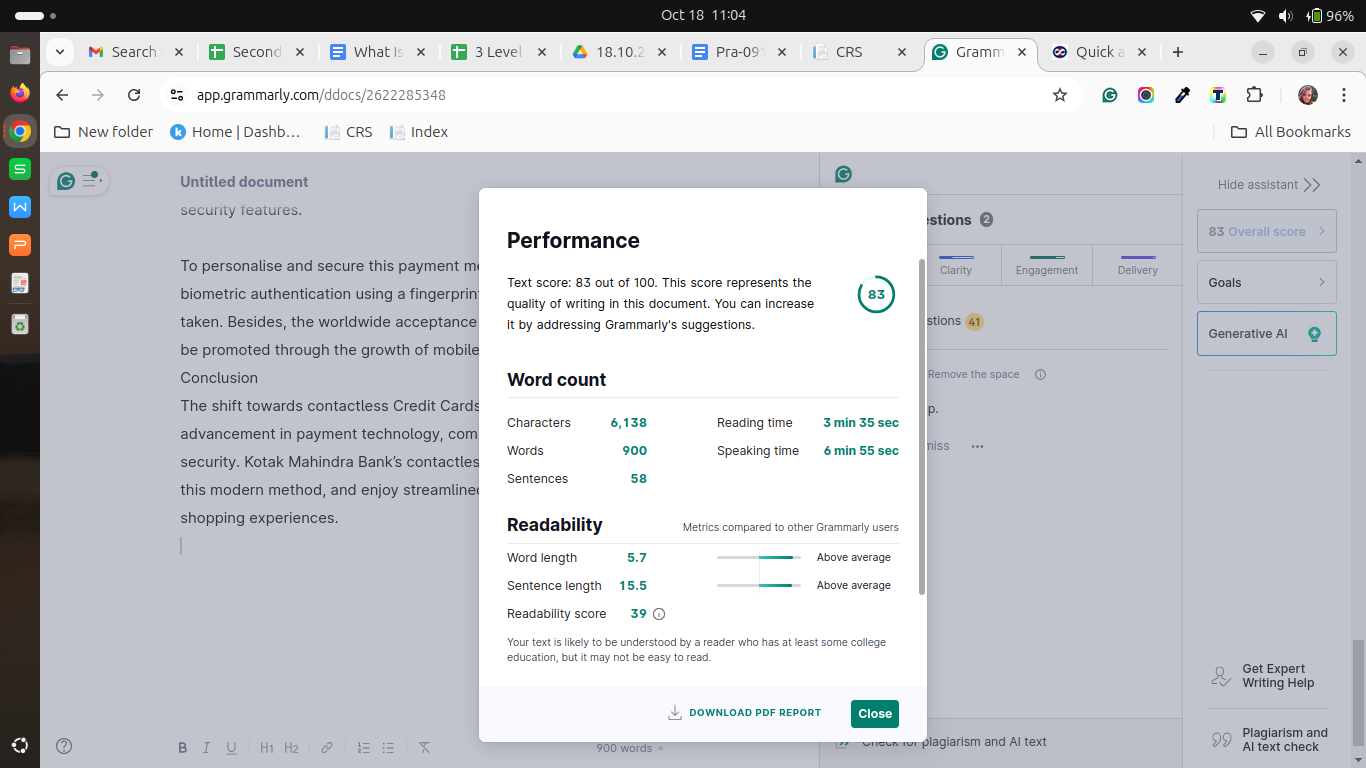Click Download PDF Report link
This screenshot has width=1366, height=768.
tap(755, 713)
